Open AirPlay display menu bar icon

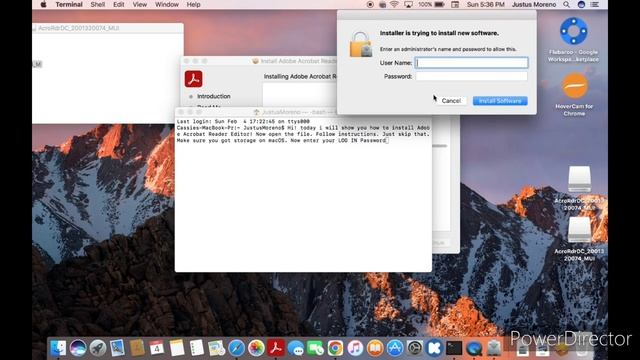click(408, 4)
